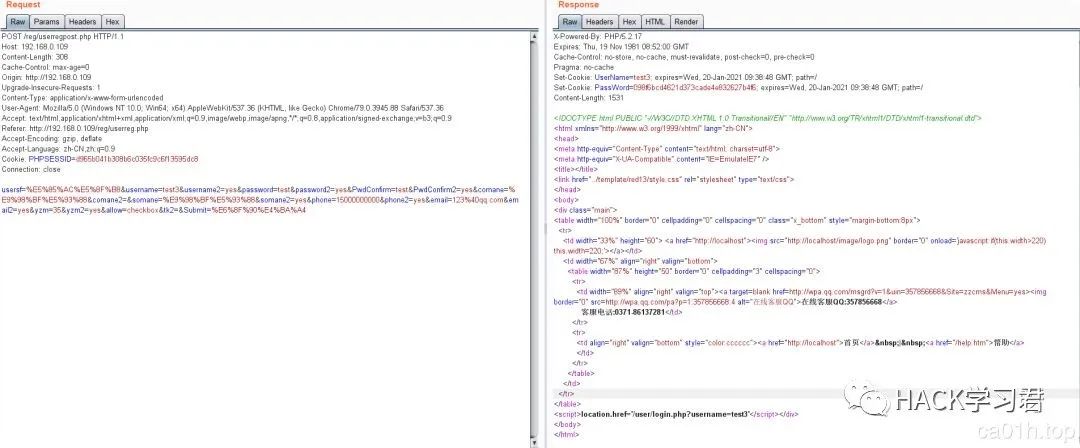
Task: Switch to the Response Hex tab
Action: point(630,22)
